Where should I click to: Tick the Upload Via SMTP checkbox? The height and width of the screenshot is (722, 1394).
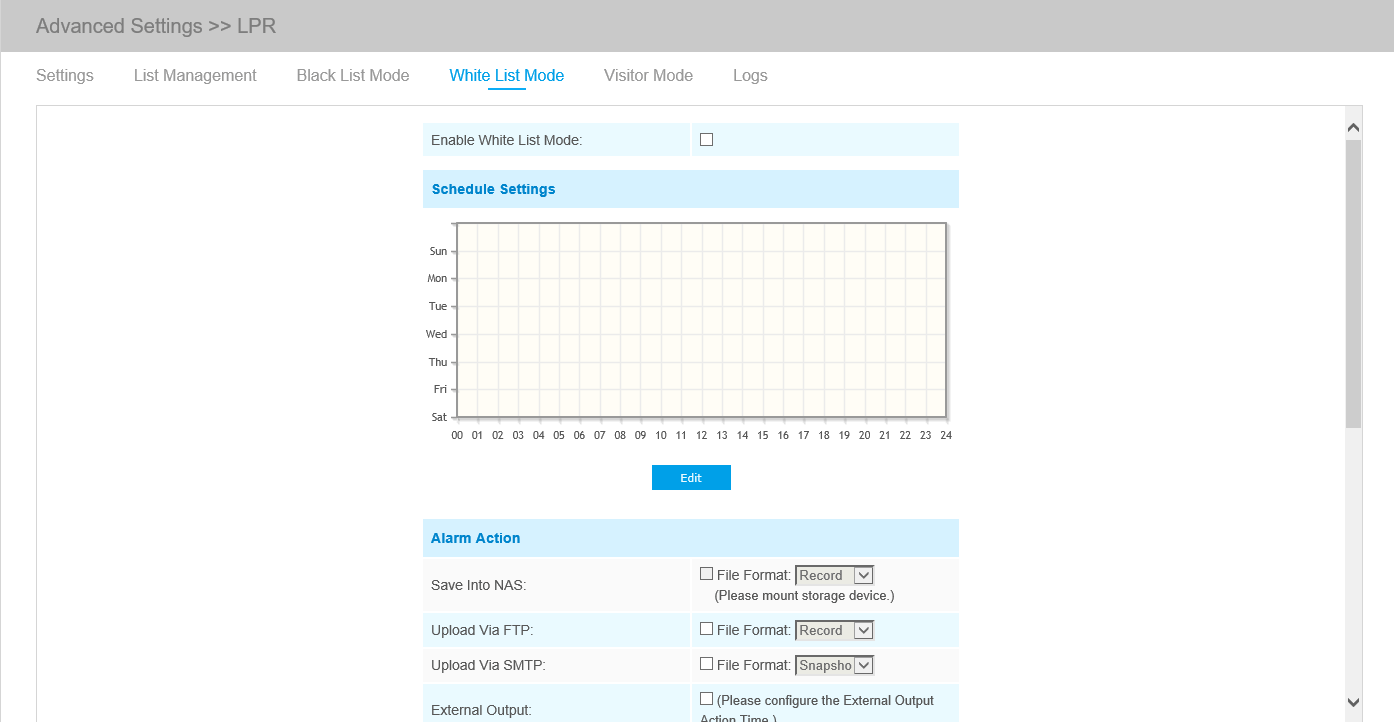click(x=706, y=664)
